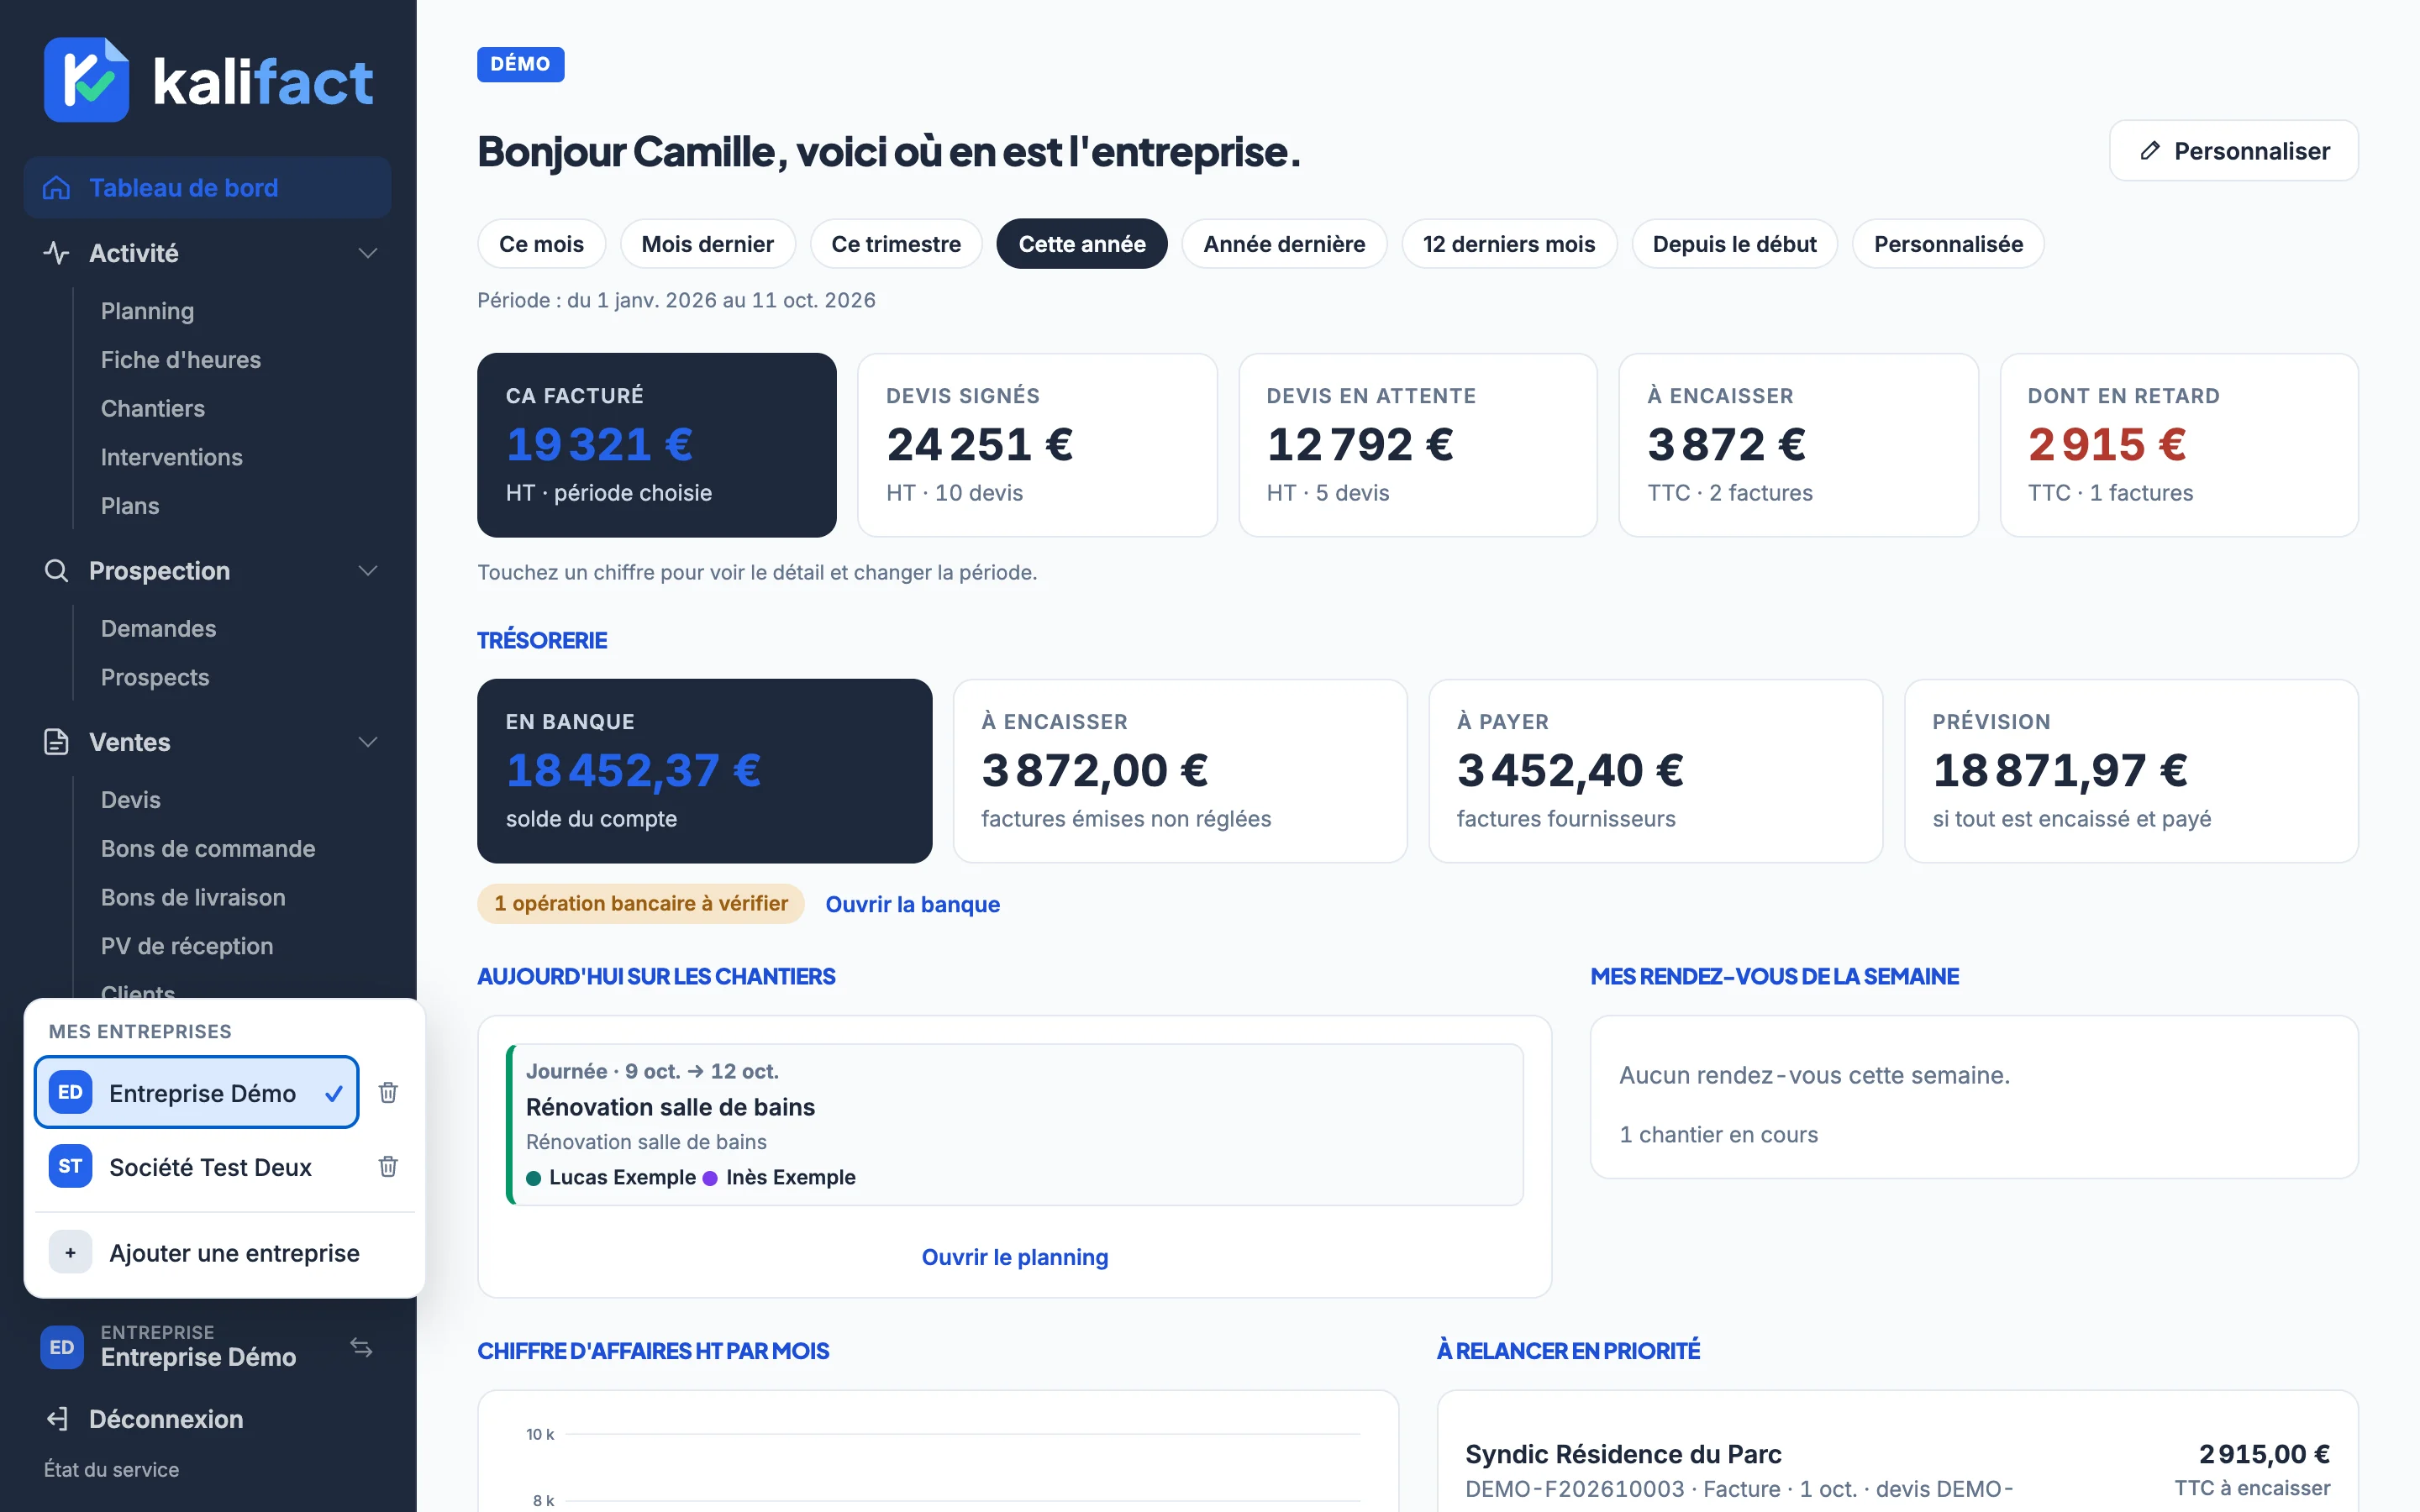Open Interventions in the sidebar
Image resolution: width=2420 pixels, height=1512 pixels.
172,457
